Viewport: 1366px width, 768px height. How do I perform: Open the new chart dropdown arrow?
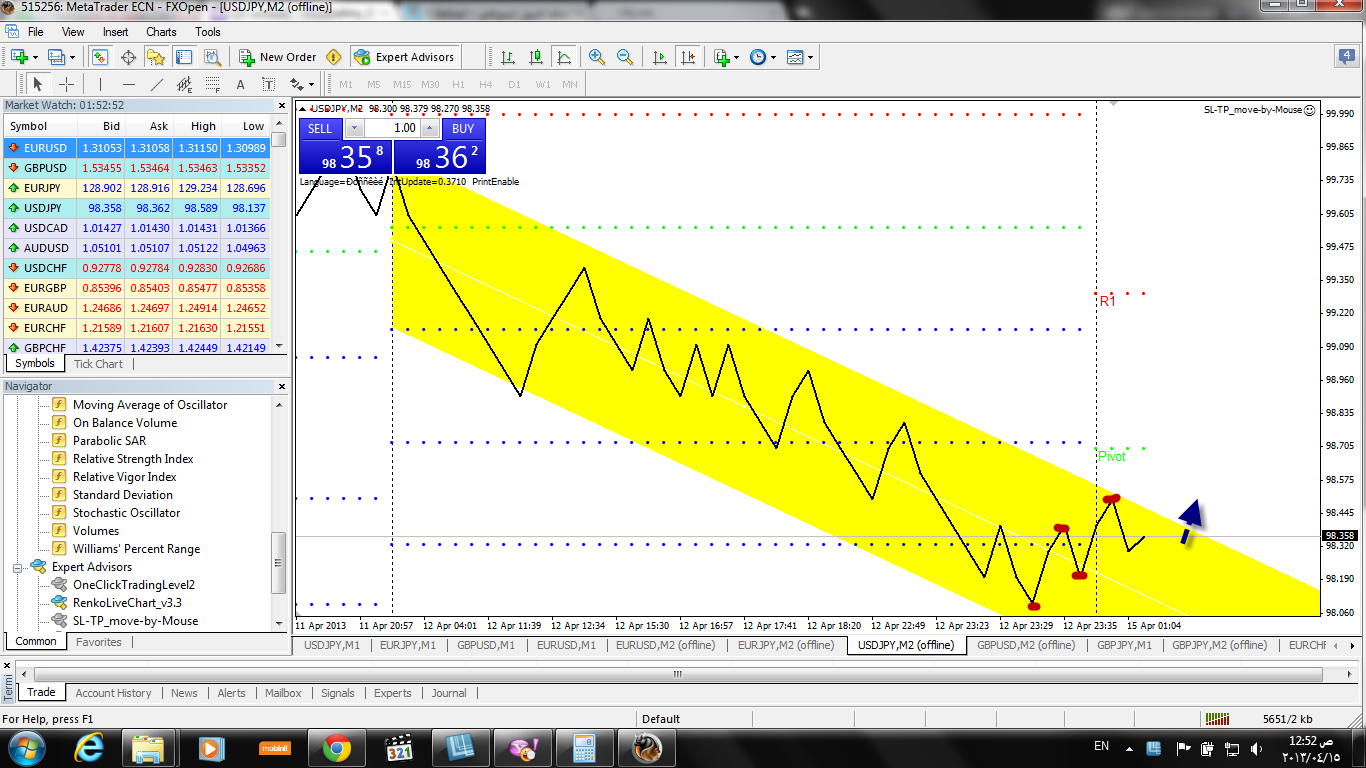tap(35, 57)
